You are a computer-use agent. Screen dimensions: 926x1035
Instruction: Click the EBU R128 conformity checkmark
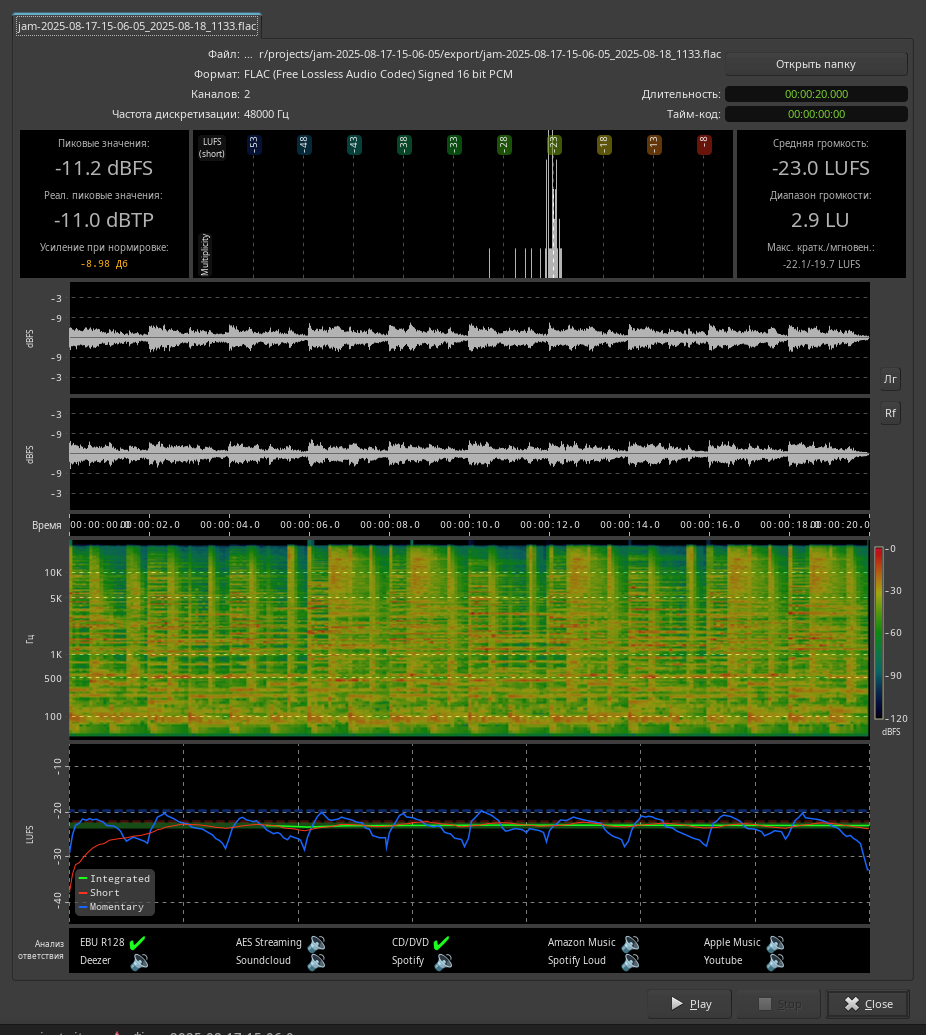(138, 942)
